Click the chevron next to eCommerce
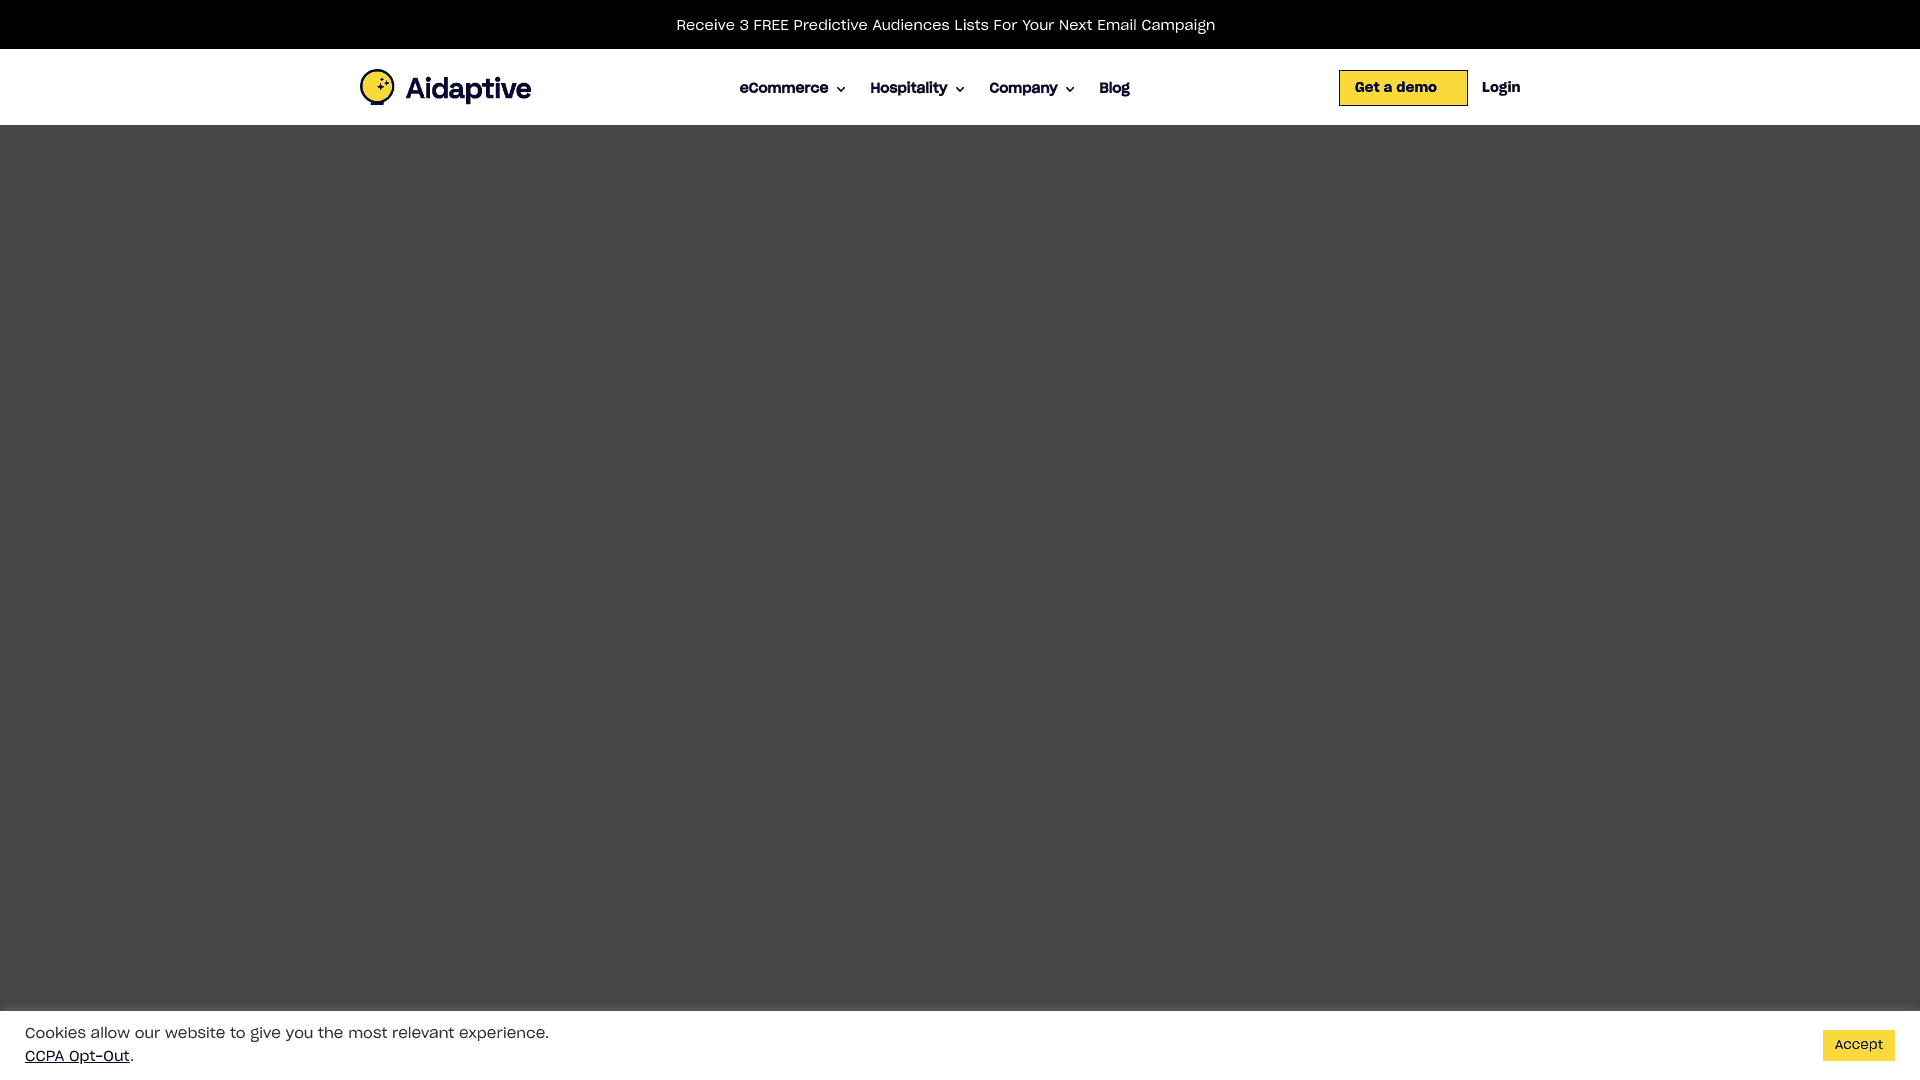This screenshot has width=1920, height=1080. (x=841, y=89)
